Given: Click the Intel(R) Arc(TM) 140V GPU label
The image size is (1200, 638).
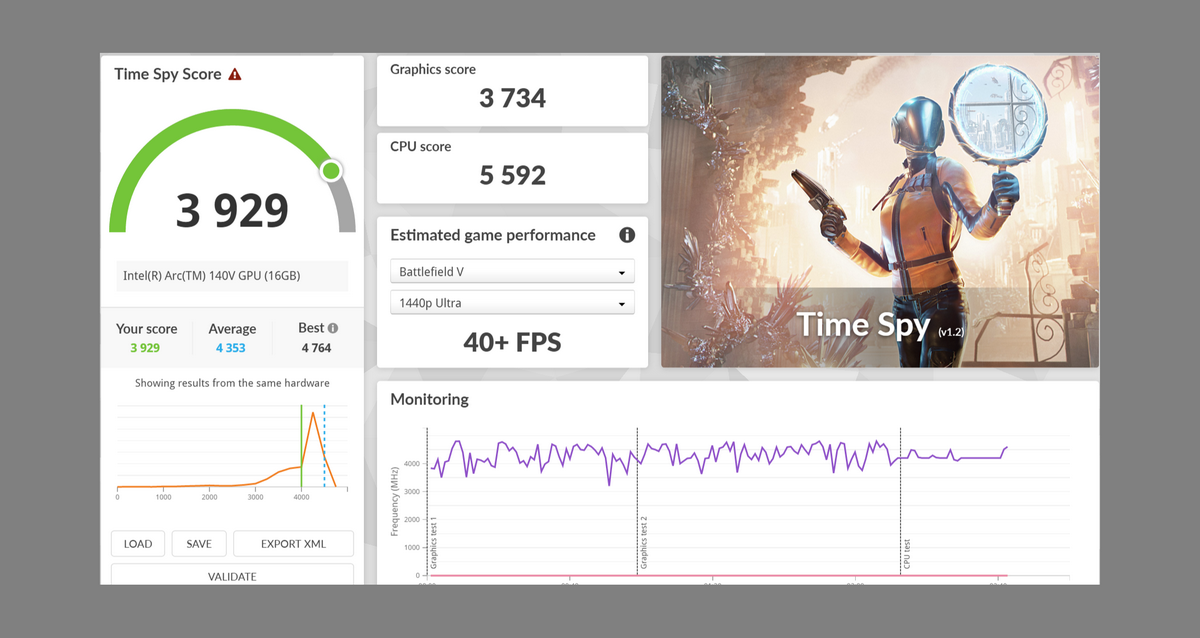Looking at the screenshot, I should [x=211, y=276].
